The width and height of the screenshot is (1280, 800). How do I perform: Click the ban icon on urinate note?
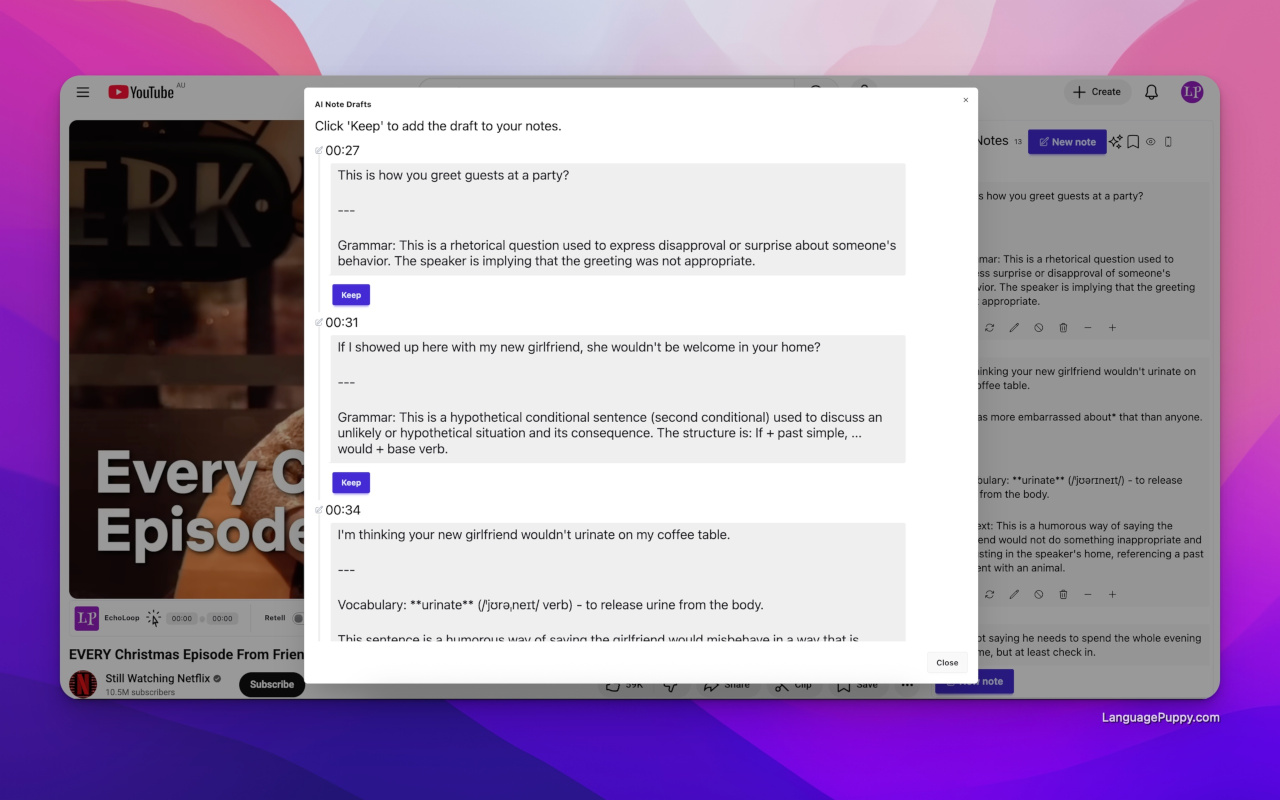coord(1039,595)
